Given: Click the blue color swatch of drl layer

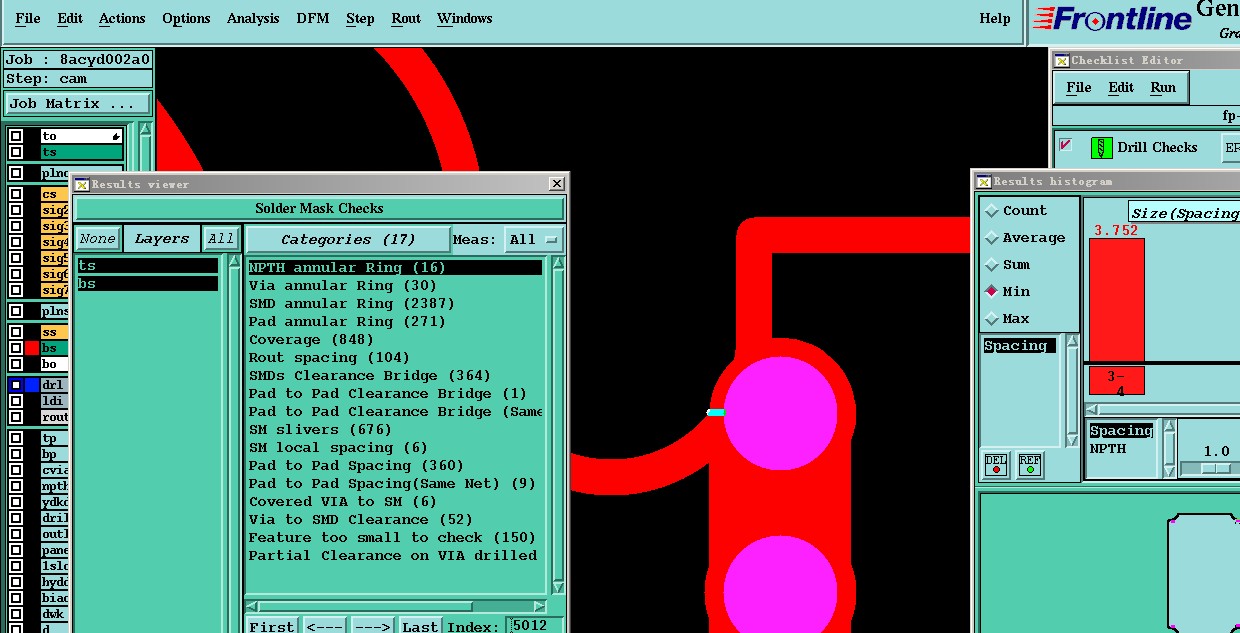Looking at the screenshot, I should pos(32,385).
